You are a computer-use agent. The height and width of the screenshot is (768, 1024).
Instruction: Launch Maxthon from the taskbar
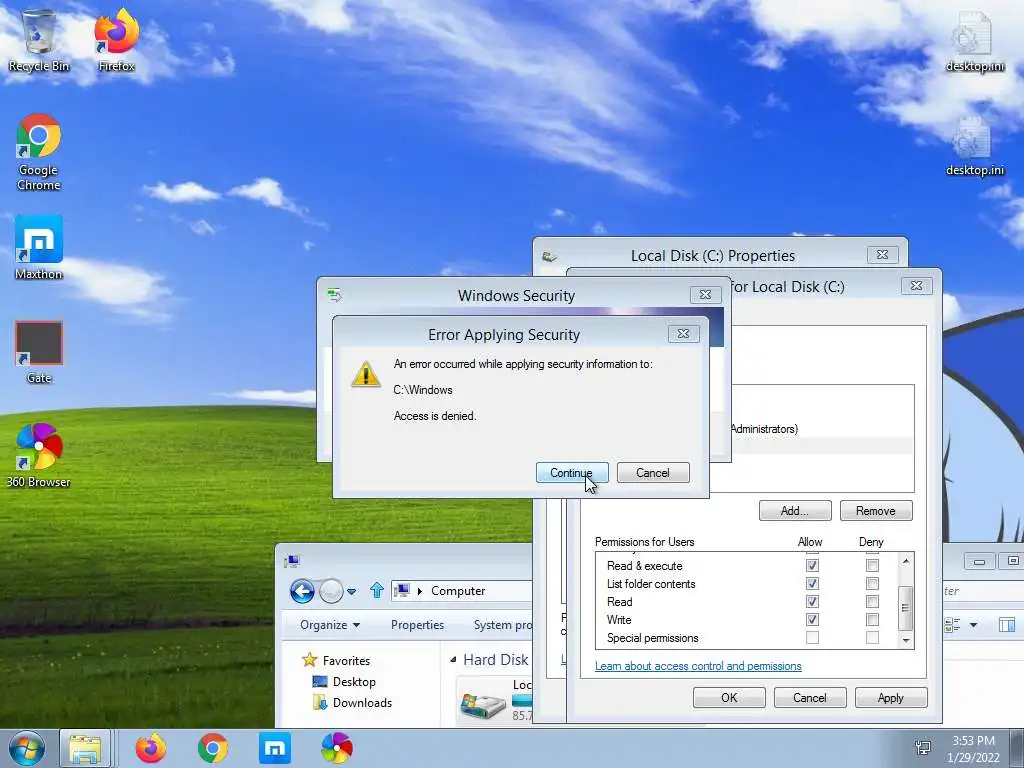tap(275, 748)
